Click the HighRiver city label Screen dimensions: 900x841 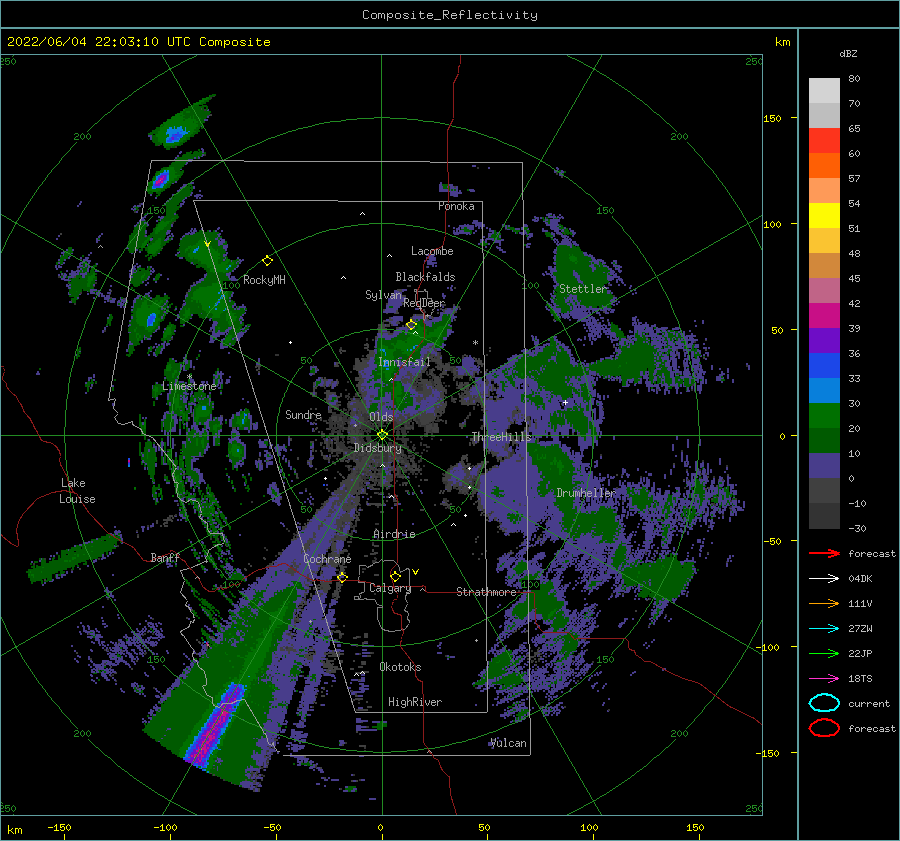[x=415, y=702]
